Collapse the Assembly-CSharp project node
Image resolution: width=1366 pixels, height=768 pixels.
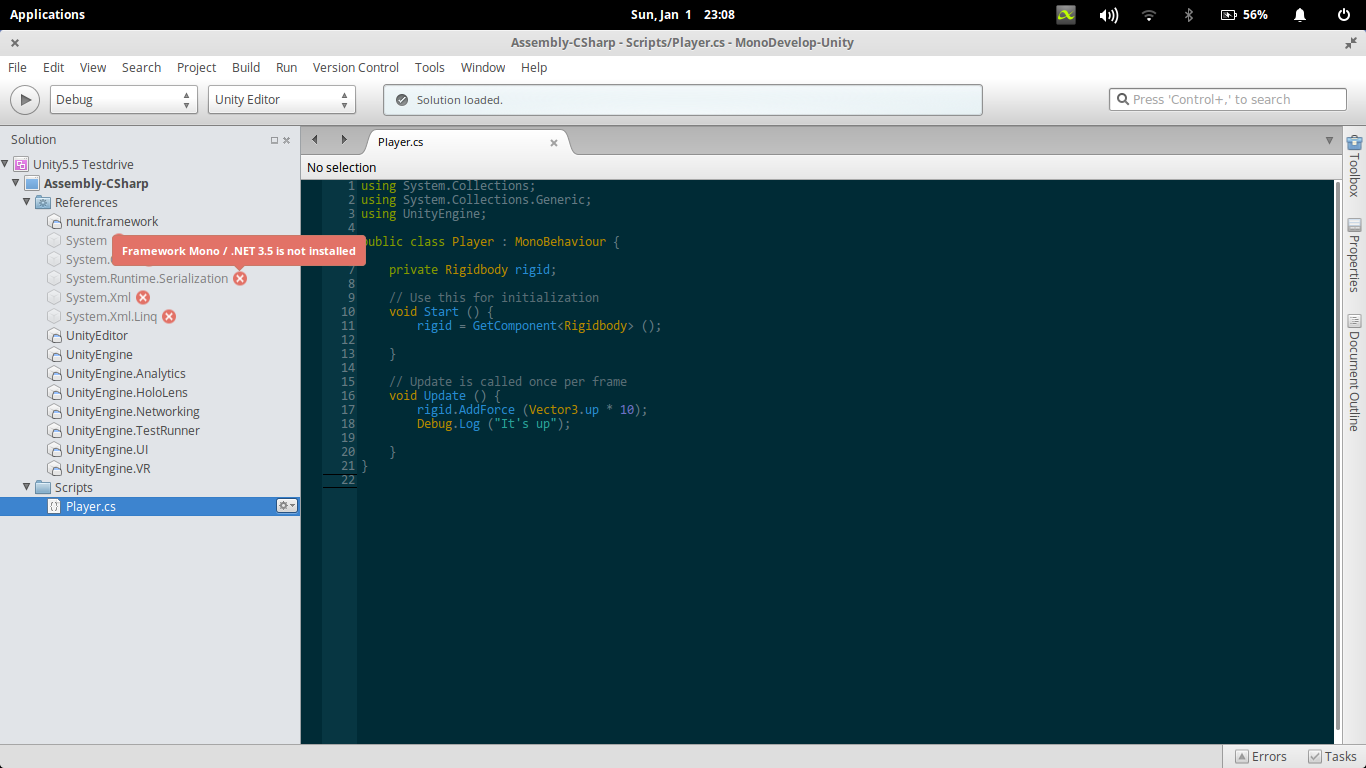pos(16,183)
